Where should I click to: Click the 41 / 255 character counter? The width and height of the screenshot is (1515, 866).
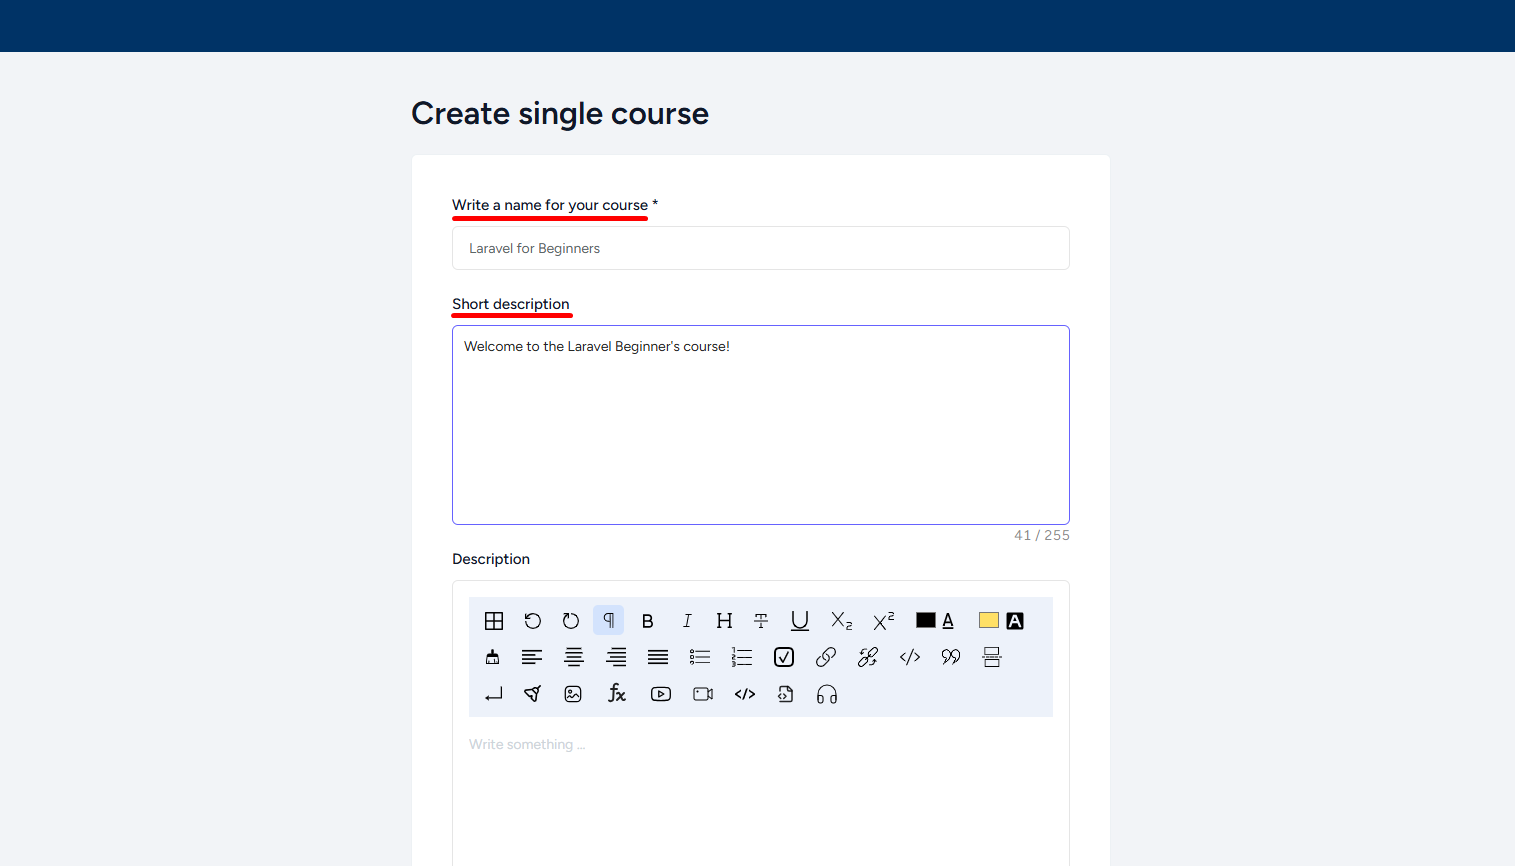pyautogui.click(x=1042, y=535)
